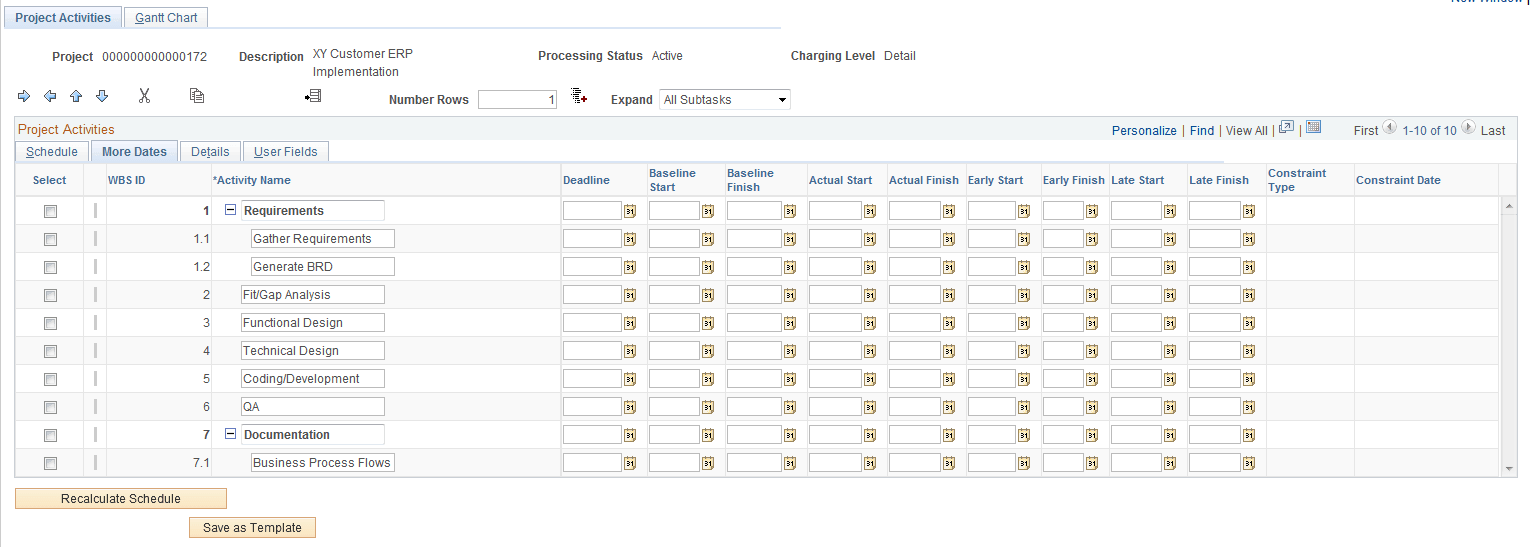Cut selected rows with scissors icon

144,96
